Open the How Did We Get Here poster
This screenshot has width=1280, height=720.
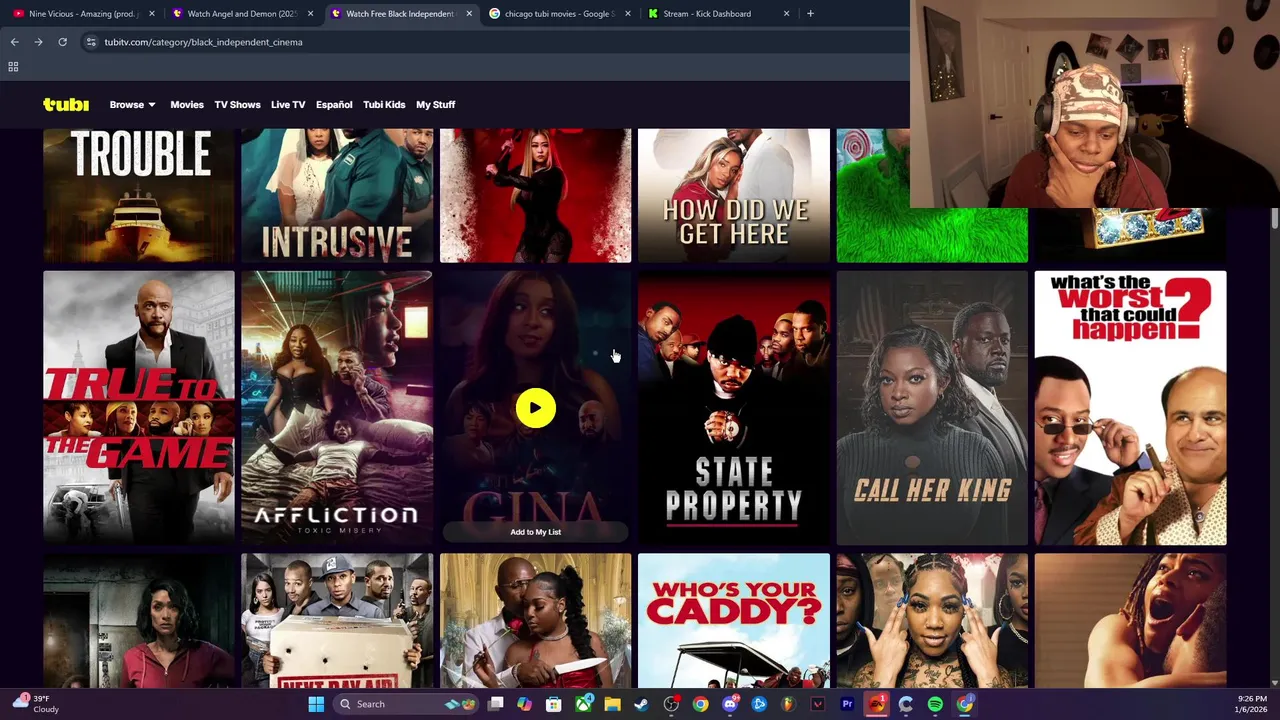tap(734, 195)
